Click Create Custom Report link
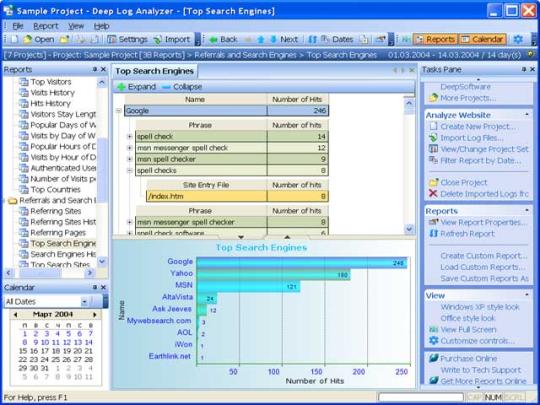The image size is (540, 405). click(484, 256)
